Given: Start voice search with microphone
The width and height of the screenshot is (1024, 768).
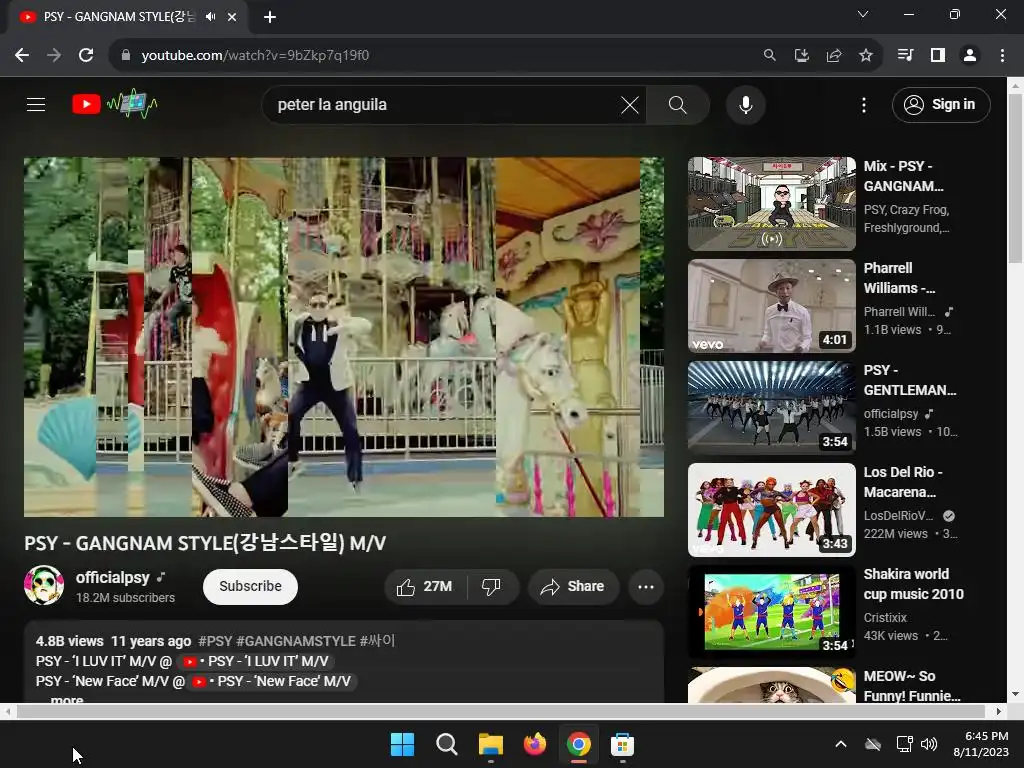Looking at the screenshot, I should point(745,104).
